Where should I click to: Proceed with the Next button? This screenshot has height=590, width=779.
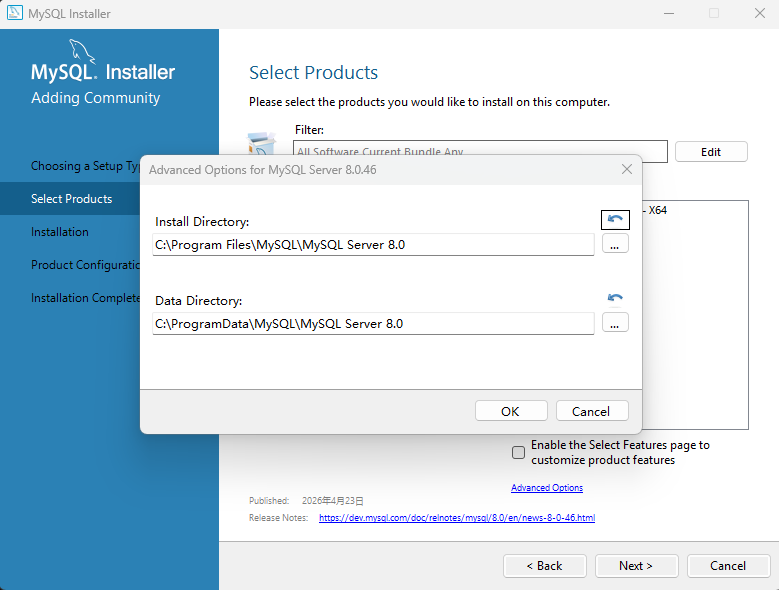636,566
